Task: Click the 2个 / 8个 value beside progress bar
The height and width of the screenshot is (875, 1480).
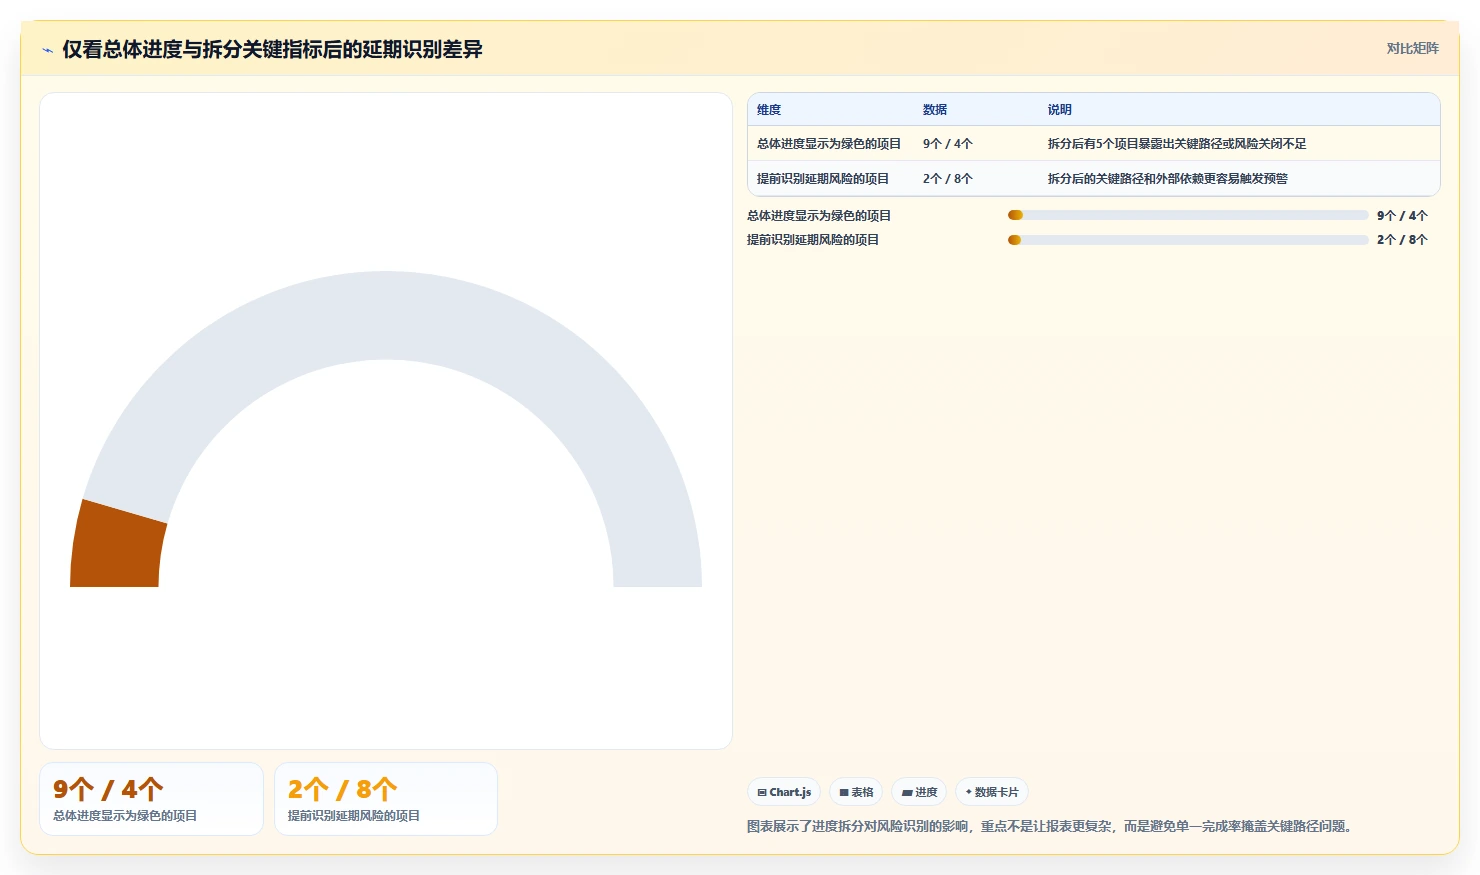Action: pyautogui.click(x=1402, y=240)
